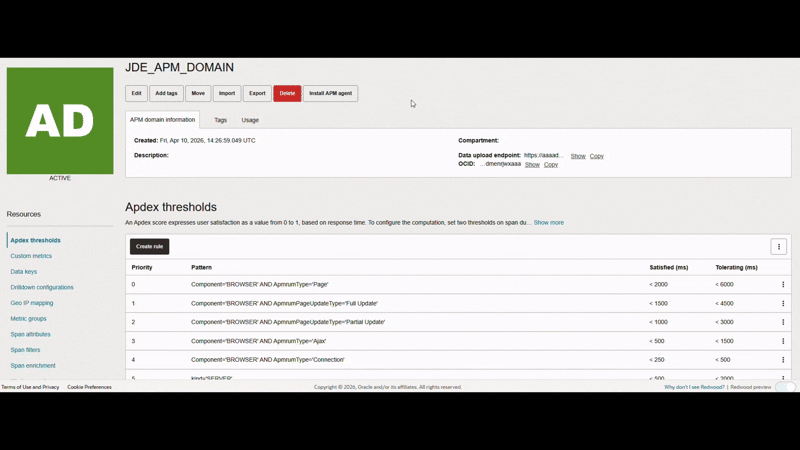This screenshot has width=800, height=450.
Task: Click pattern ApmrumType='Connection' cell
Action: (x=267, y=360)
